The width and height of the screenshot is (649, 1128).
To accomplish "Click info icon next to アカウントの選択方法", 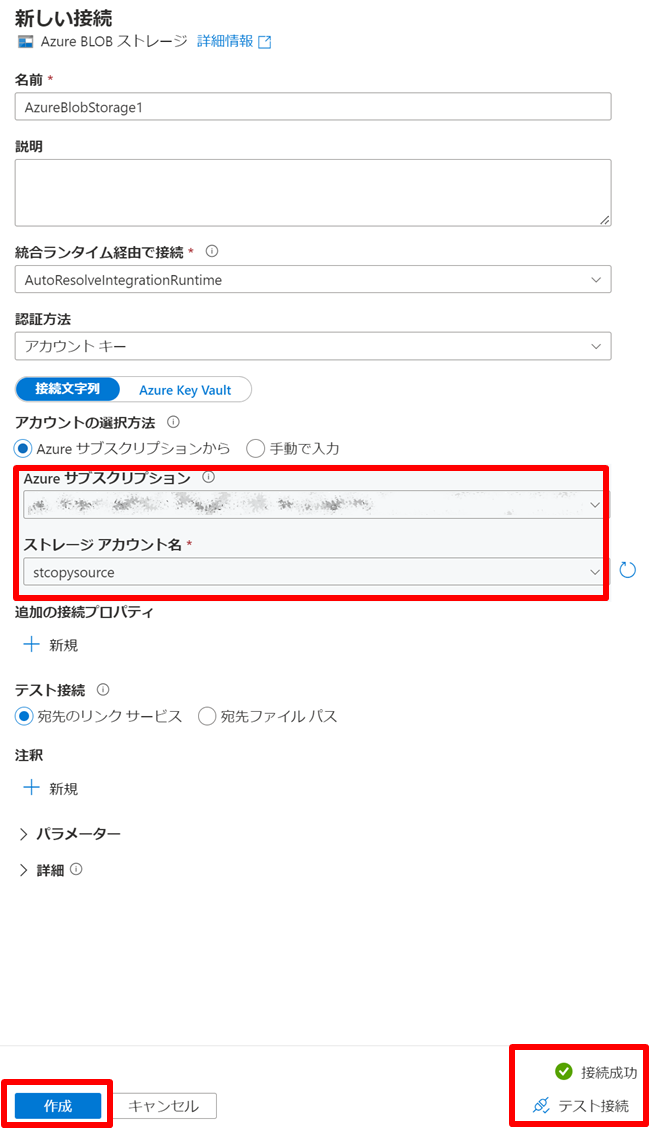I will (173, 422).
